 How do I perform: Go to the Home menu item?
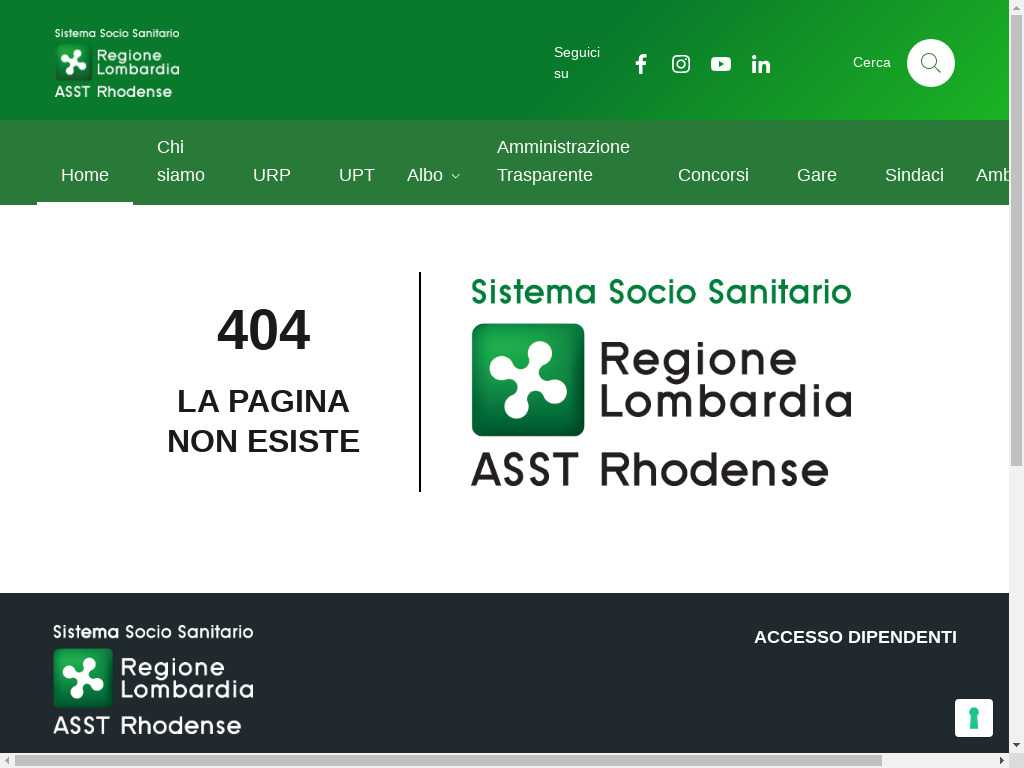85,175
